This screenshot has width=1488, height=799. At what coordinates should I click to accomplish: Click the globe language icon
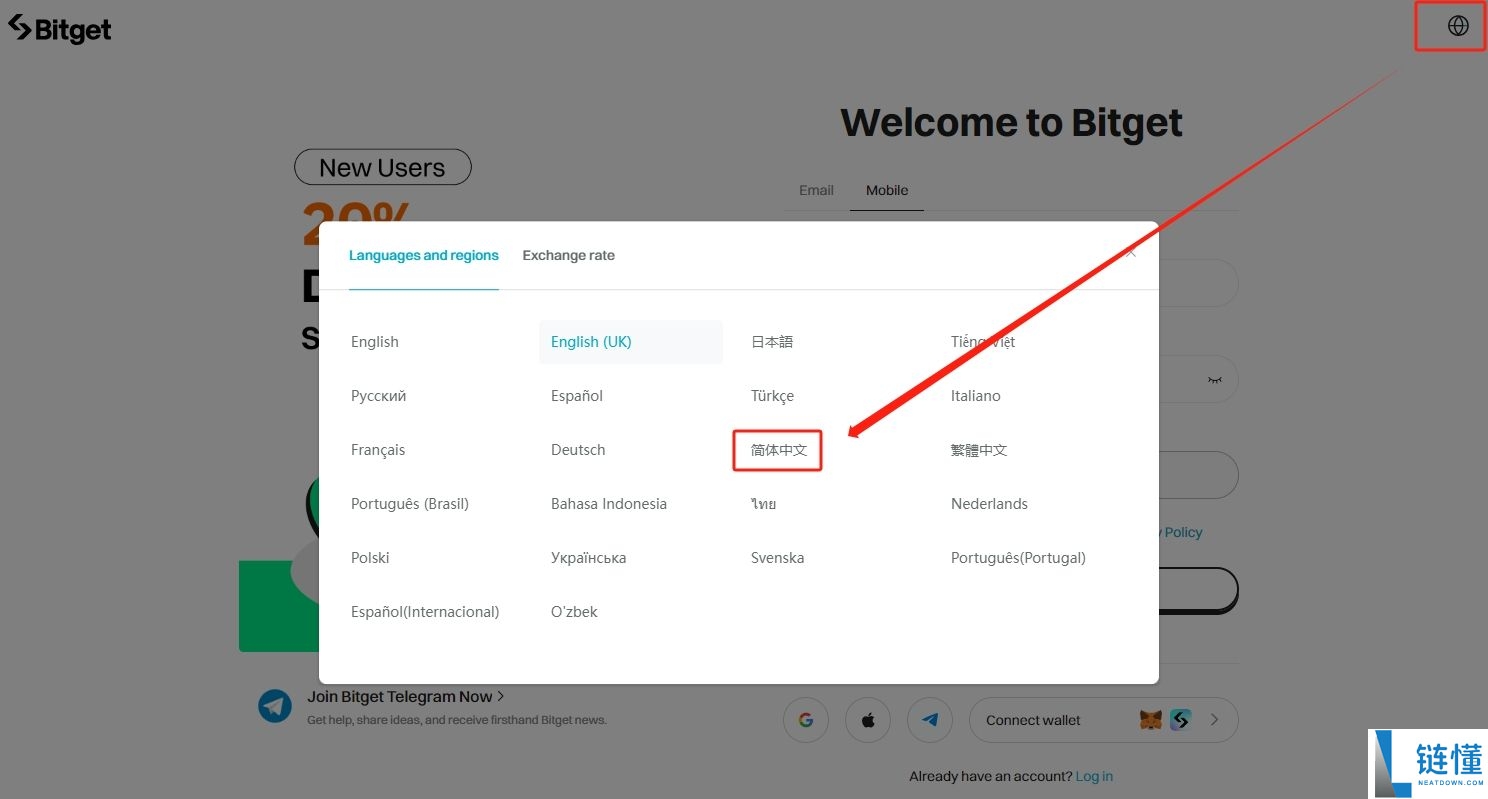[x=1458, y=26]
